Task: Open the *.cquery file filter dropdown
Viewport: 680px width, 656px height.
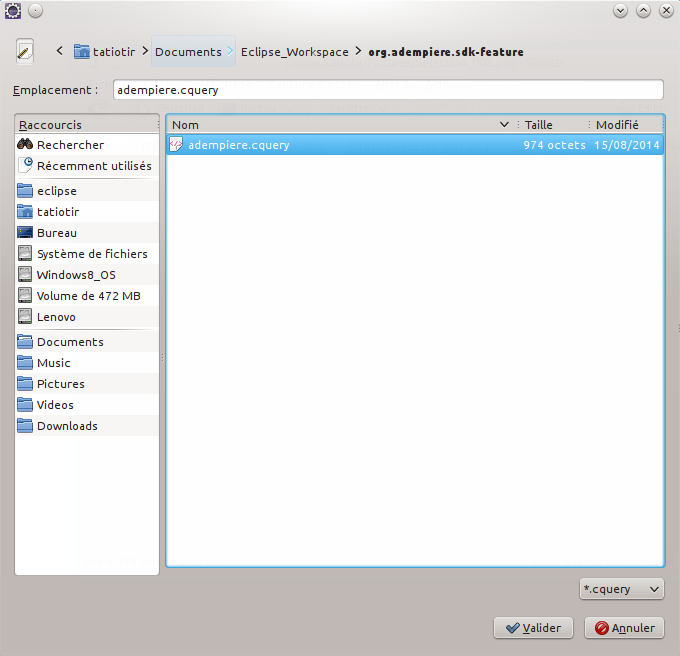Action: (621, 589)
